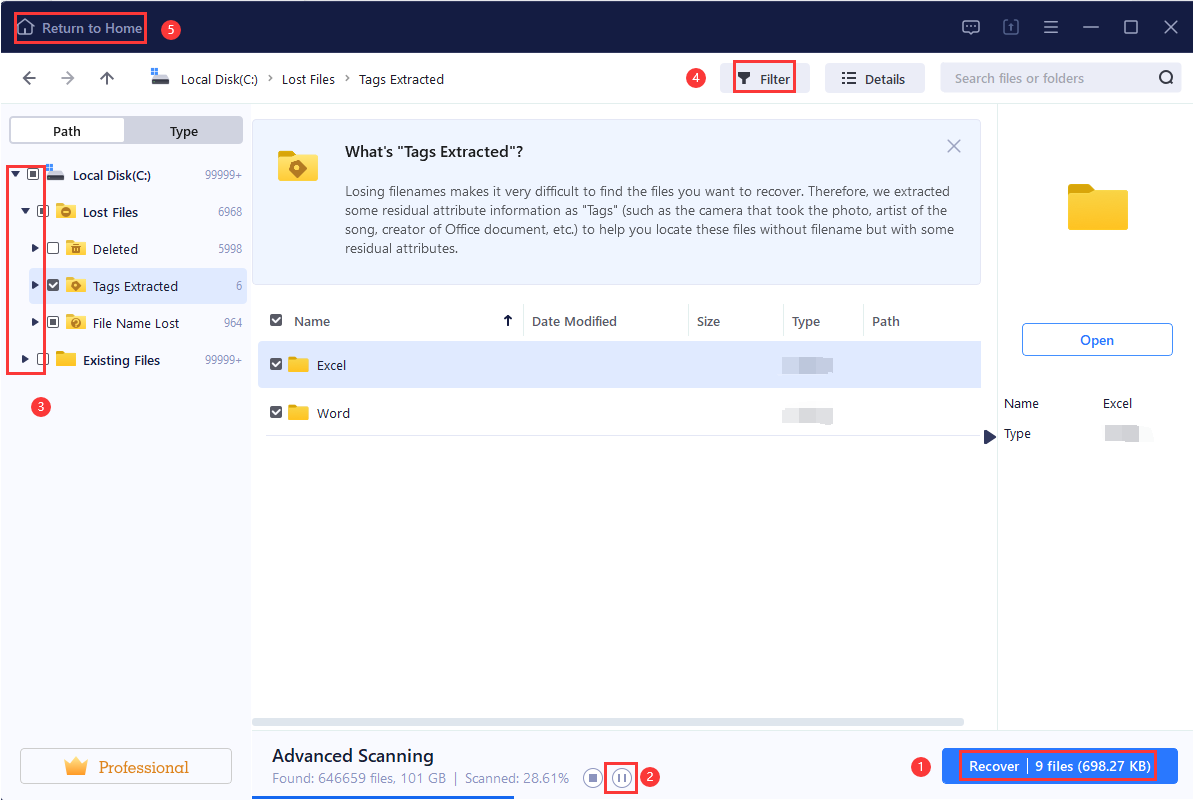Screen dimensions: 1194x802
Task: Enable the Deleted folder checkbox
Action: (x=53, y=248)
